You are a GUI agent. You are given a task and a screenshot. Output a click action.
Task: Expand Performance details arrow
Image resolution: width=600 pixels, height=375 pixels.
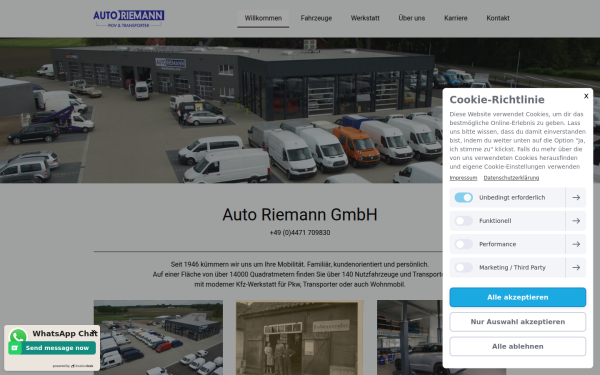pos(576,244)
